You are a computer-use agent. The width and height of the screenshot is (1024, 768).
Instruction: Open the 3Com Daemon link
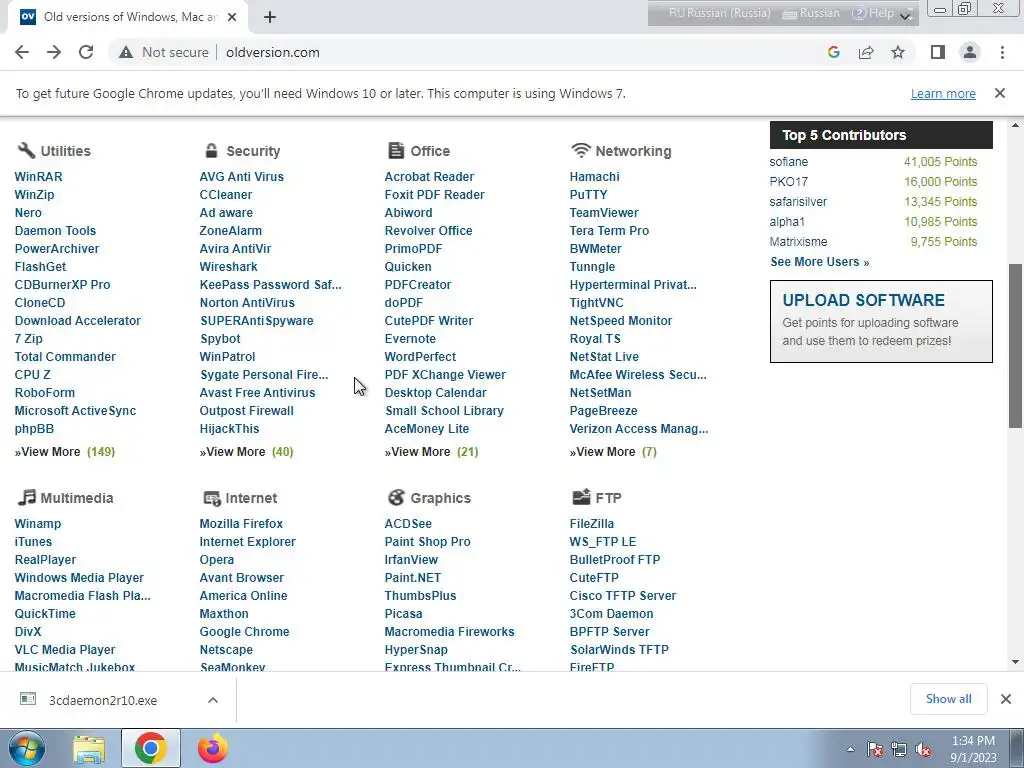tap(611, 614)
